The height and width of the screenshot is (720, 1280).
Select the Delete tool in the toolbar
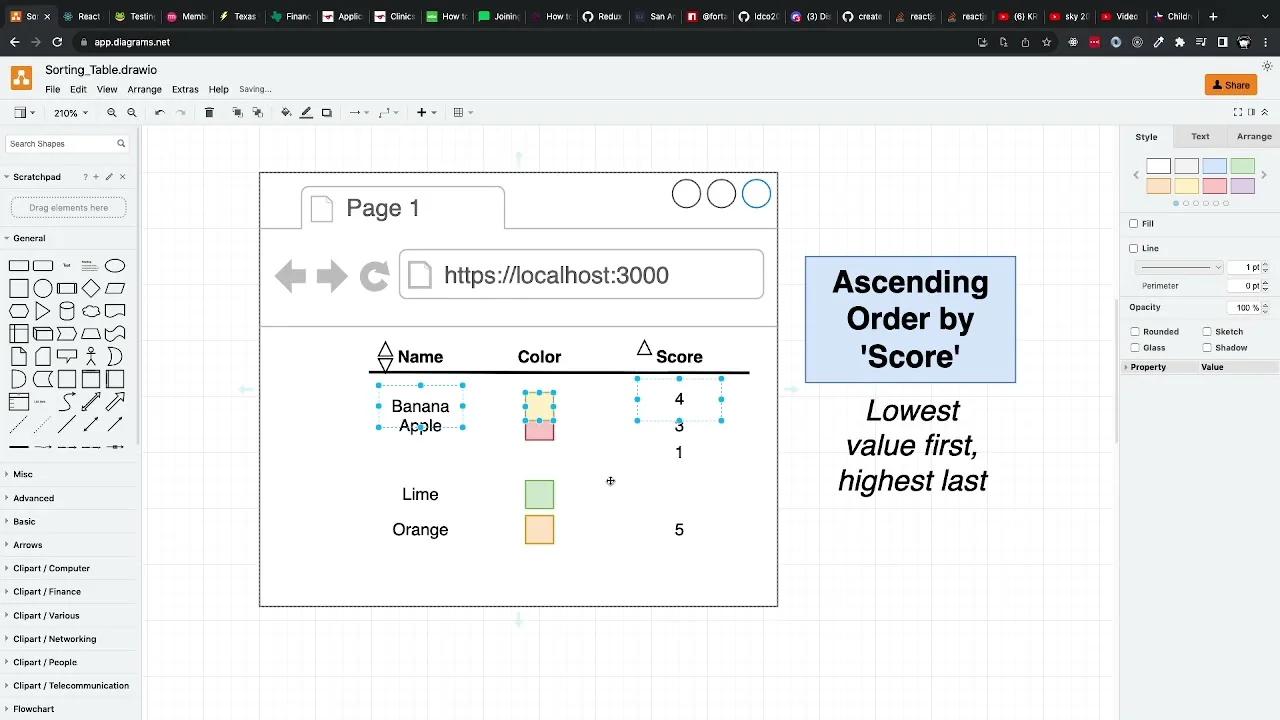[209, 112]
